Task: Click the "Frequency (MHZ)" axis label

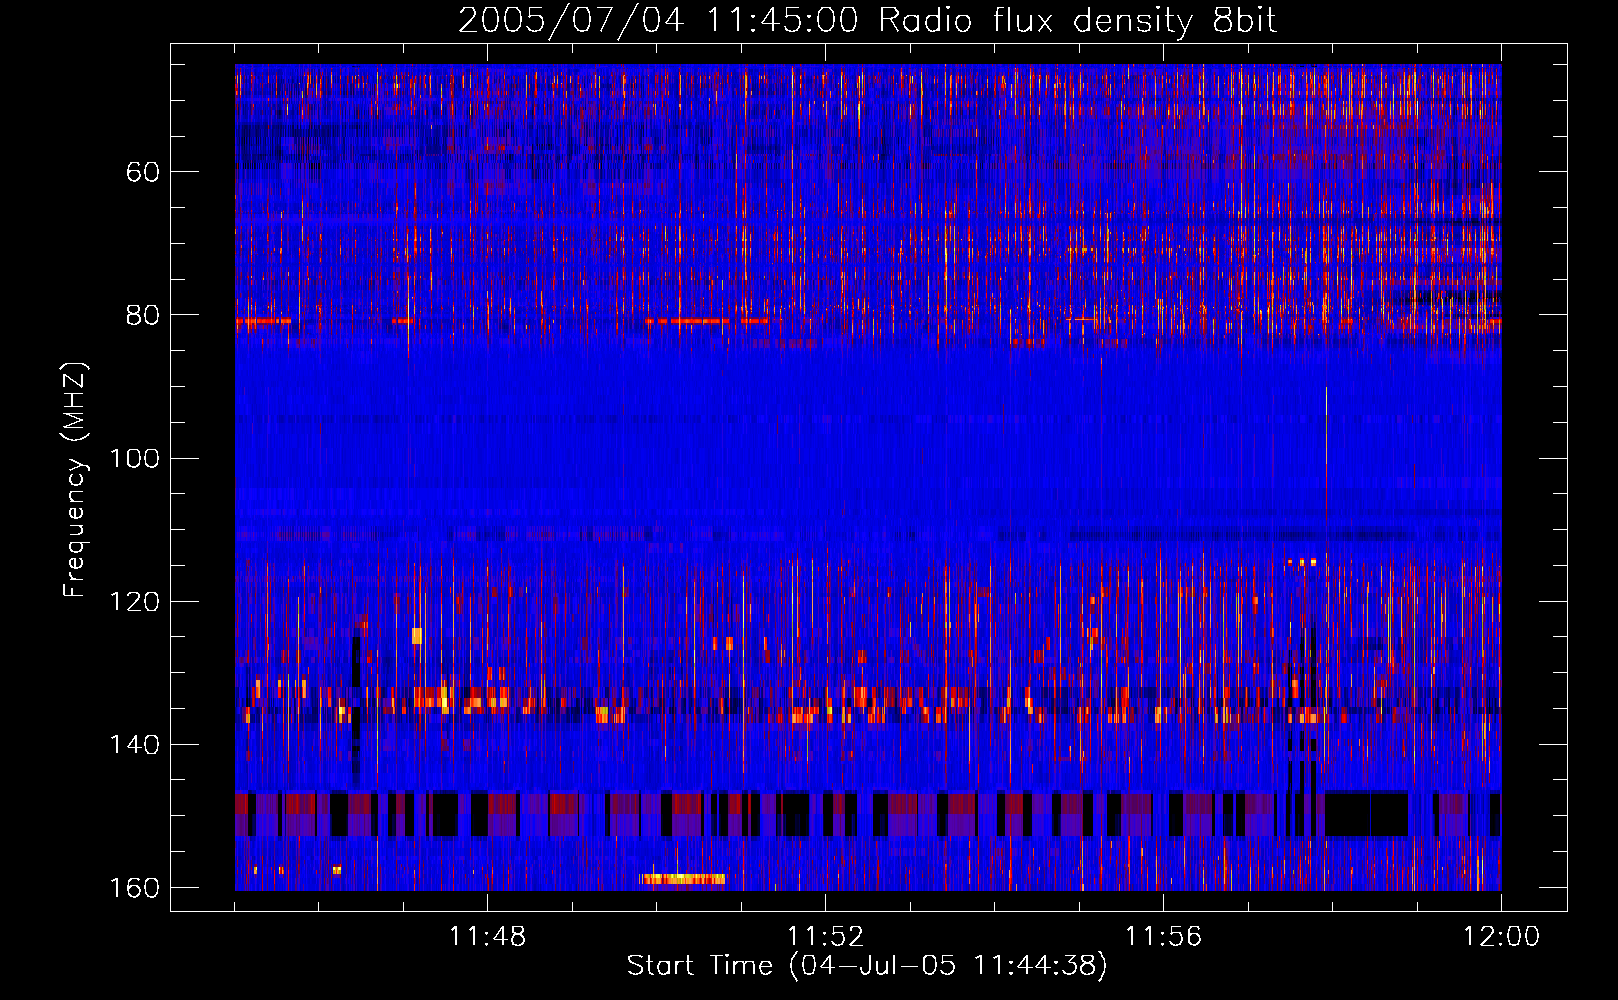Action: pyautogui.click(x=75, y=479)
